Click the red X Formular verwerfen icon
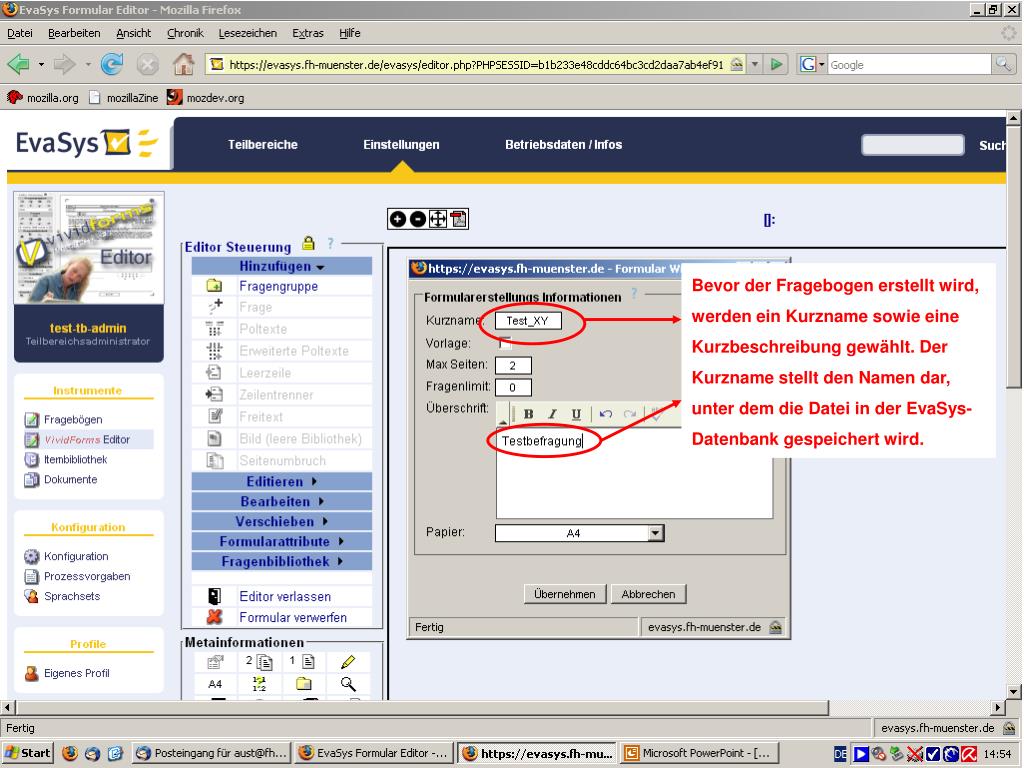The image size is (1024, 768). pyautogui.click(x=214, y=616)
